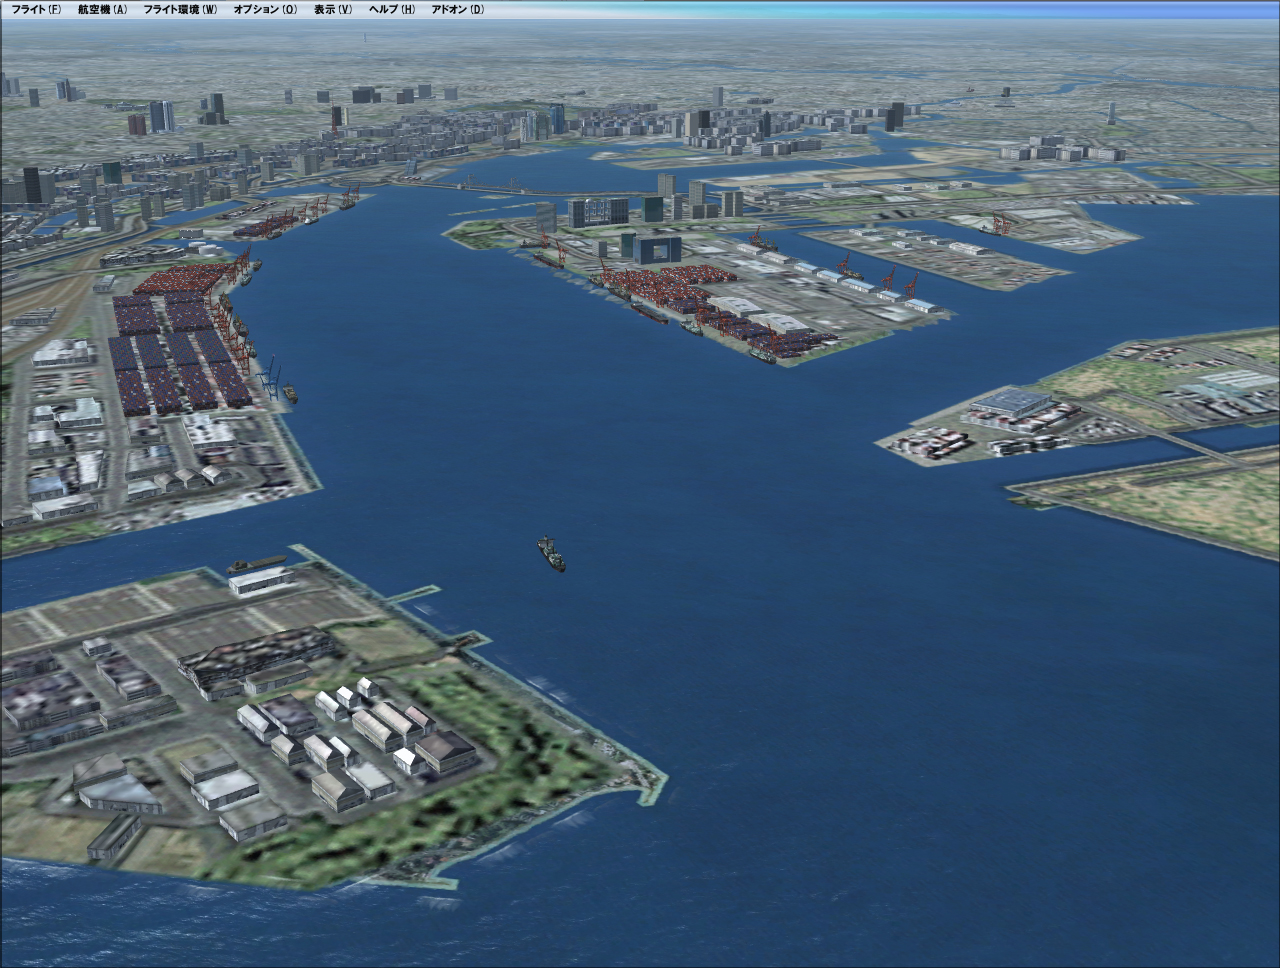Open the 航空機(A) menu
This screenshot has height=968, width=1280.
[102, 9]
